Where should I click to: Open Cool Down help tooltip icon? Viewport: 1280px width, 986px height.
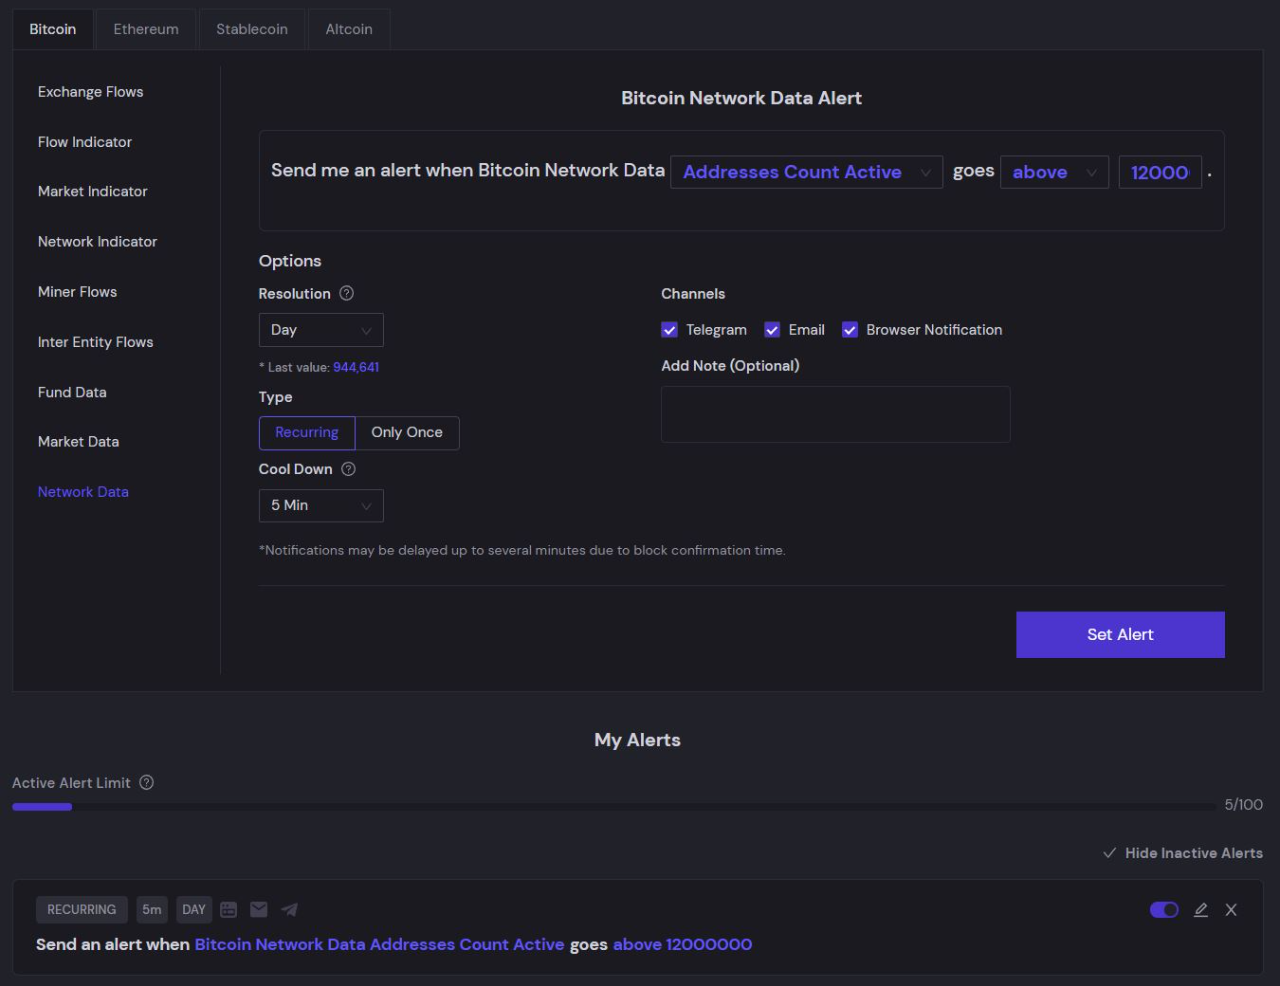(349, 469)
